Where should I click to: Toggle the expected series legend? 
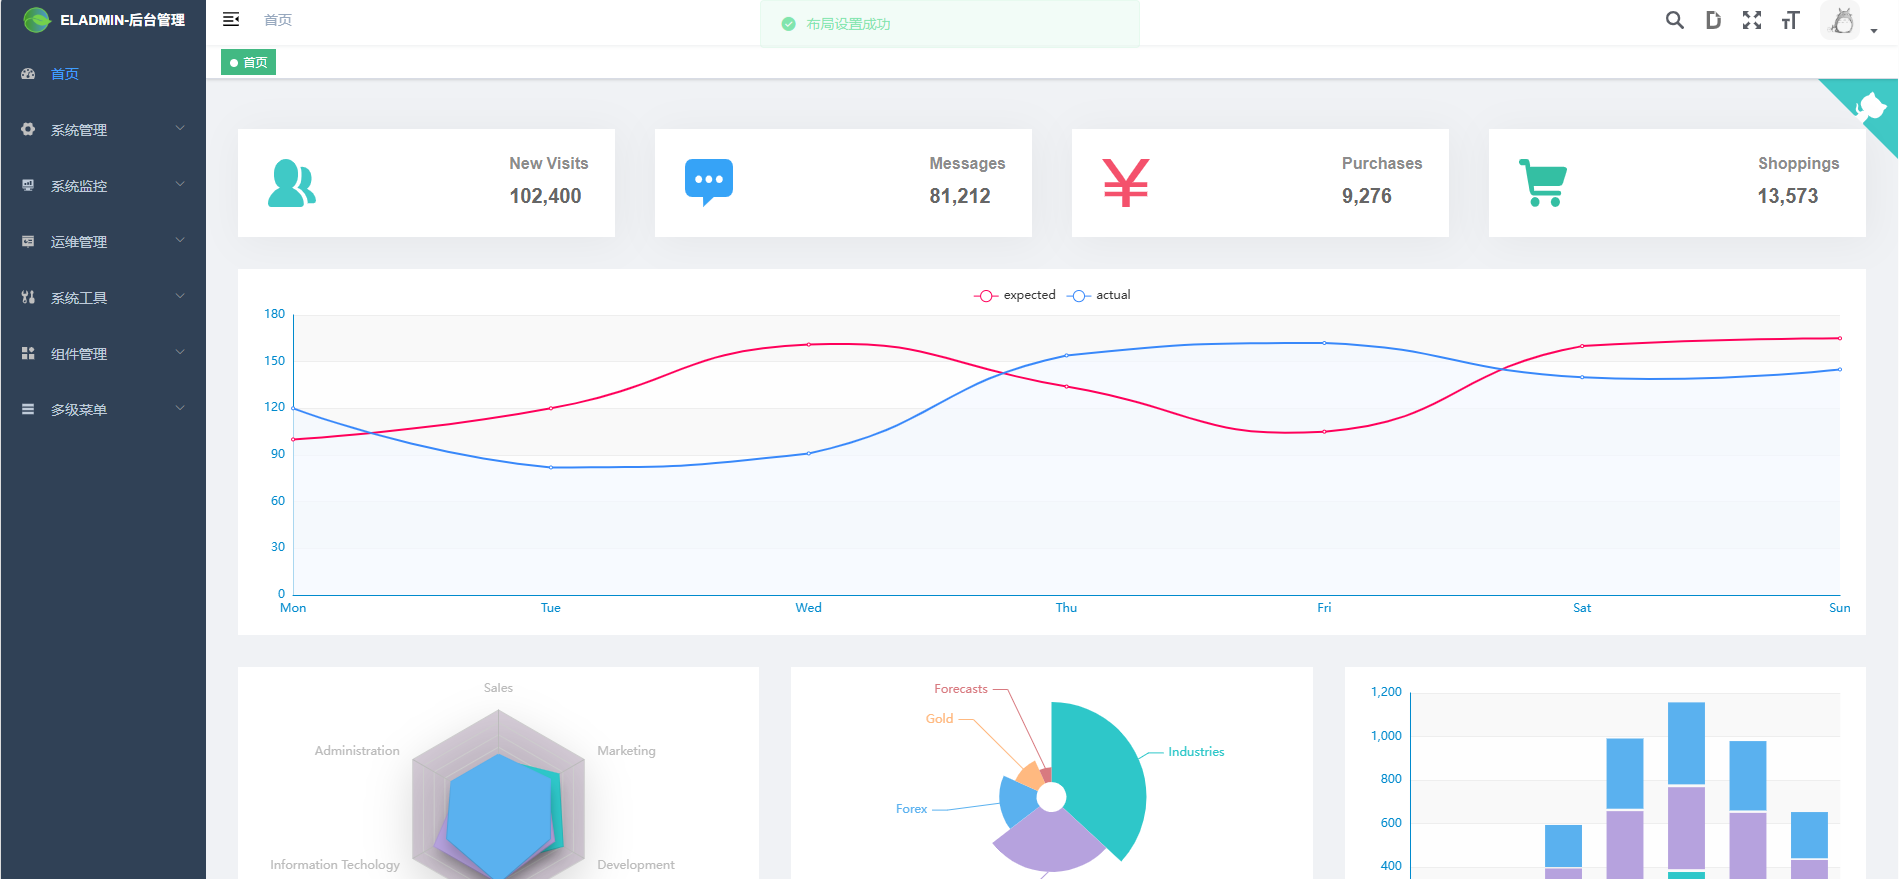coord(1015,295)
